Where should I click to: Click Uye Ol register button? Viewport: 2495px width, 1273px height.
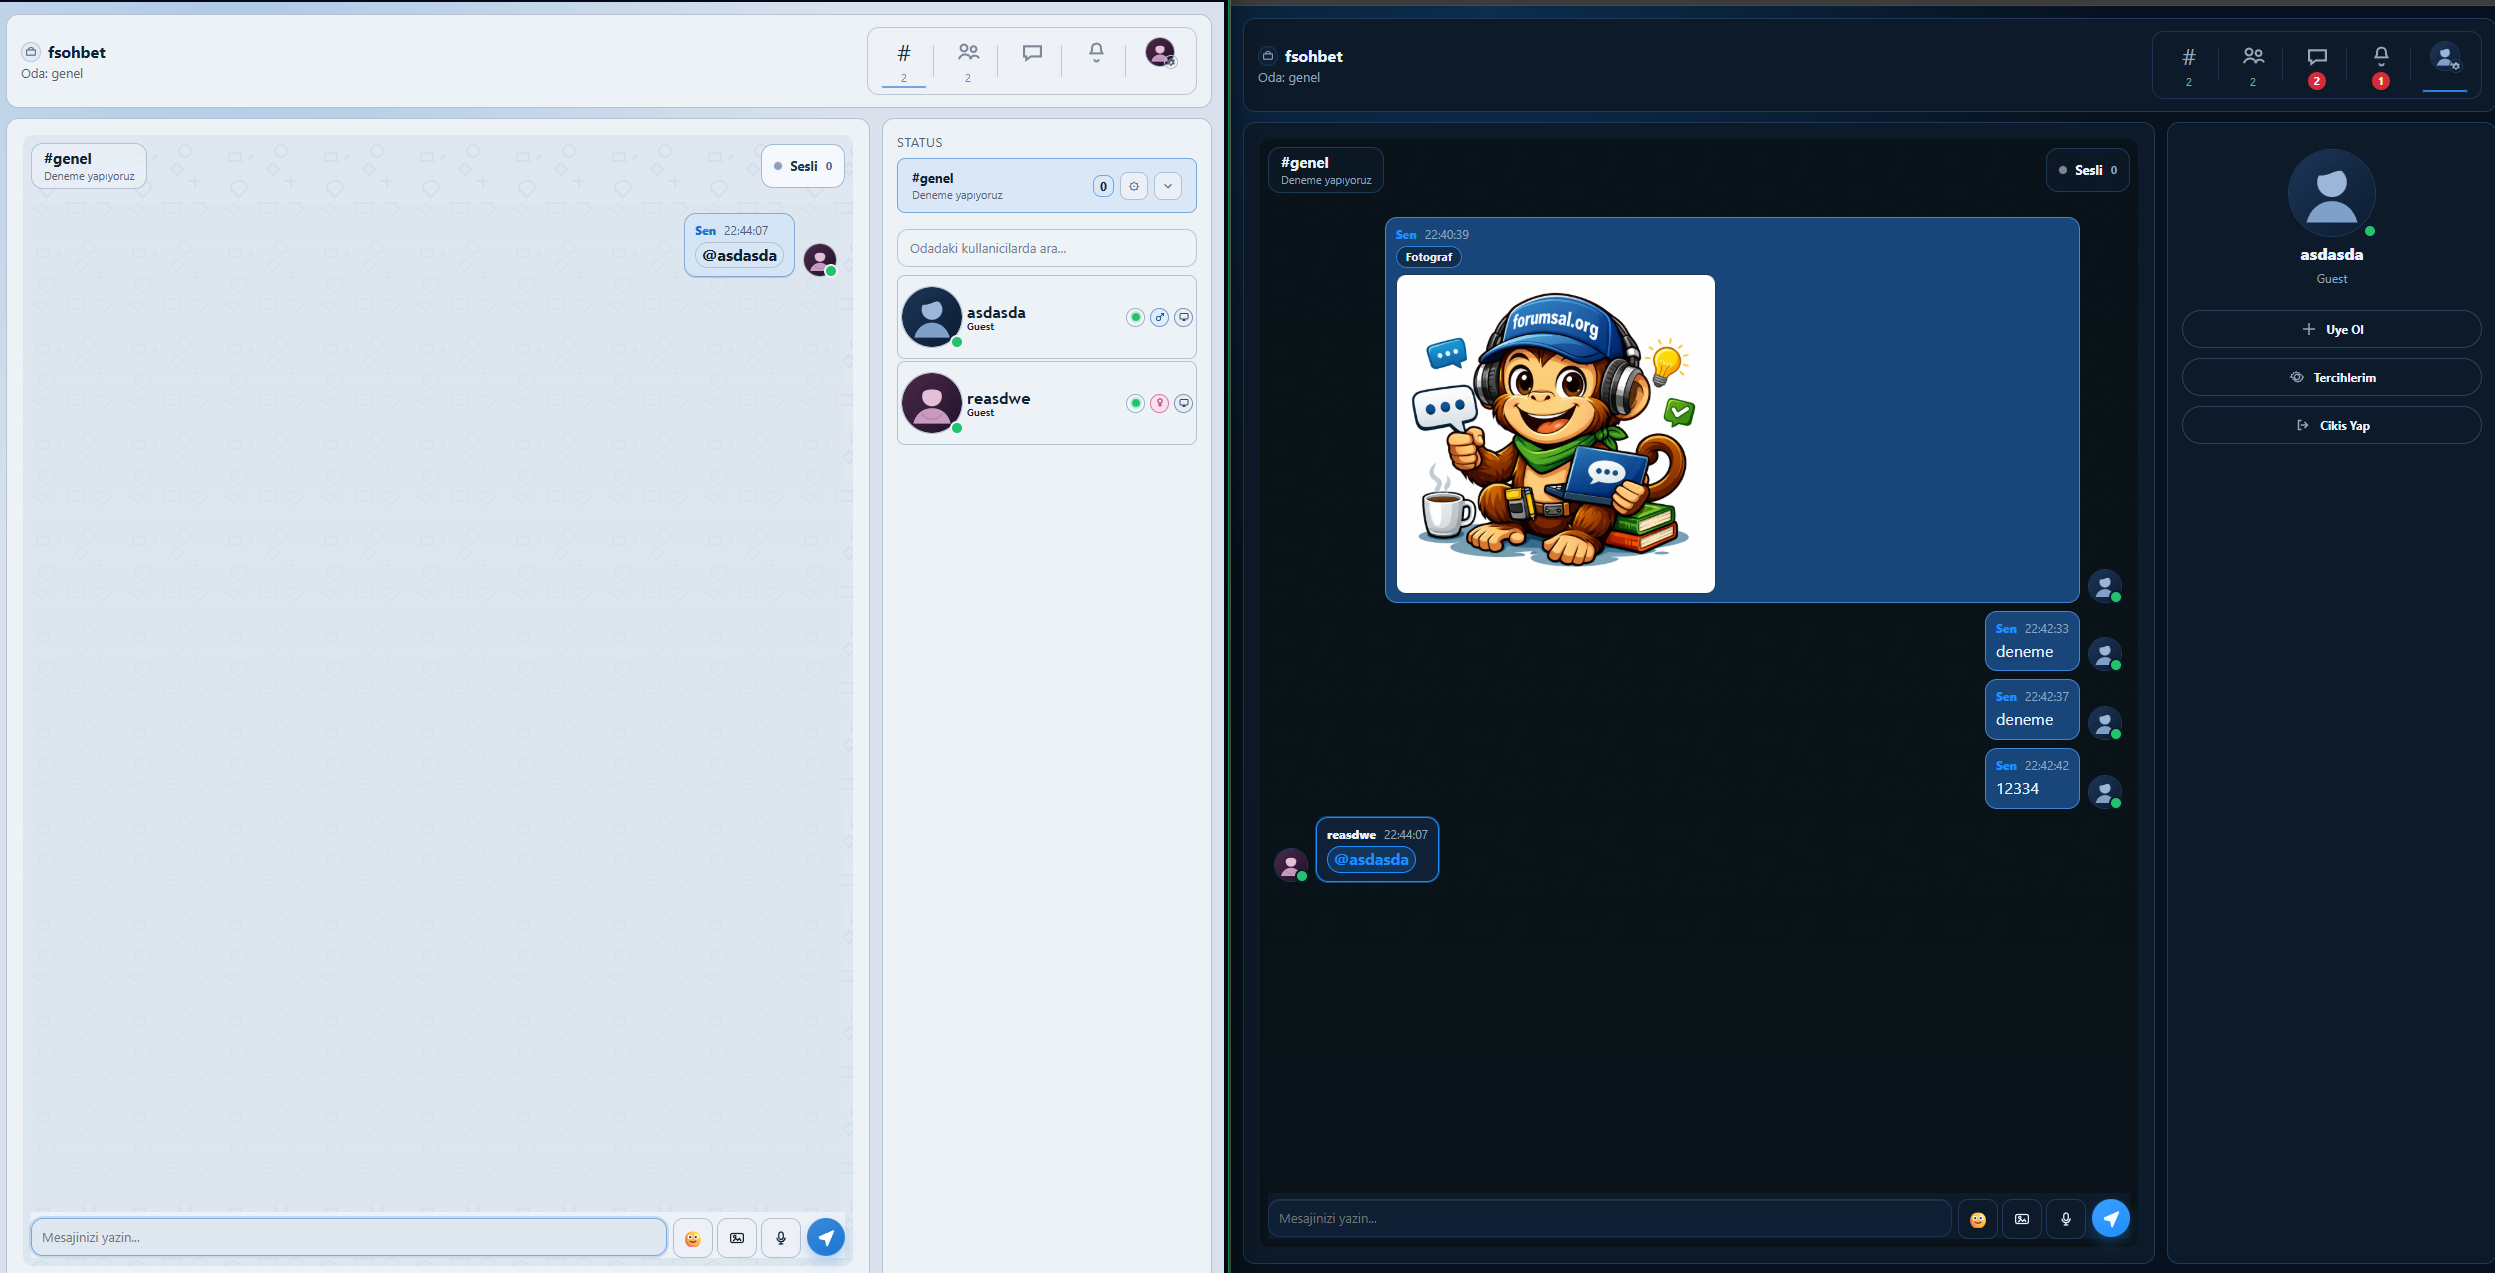pos(2330,329)
